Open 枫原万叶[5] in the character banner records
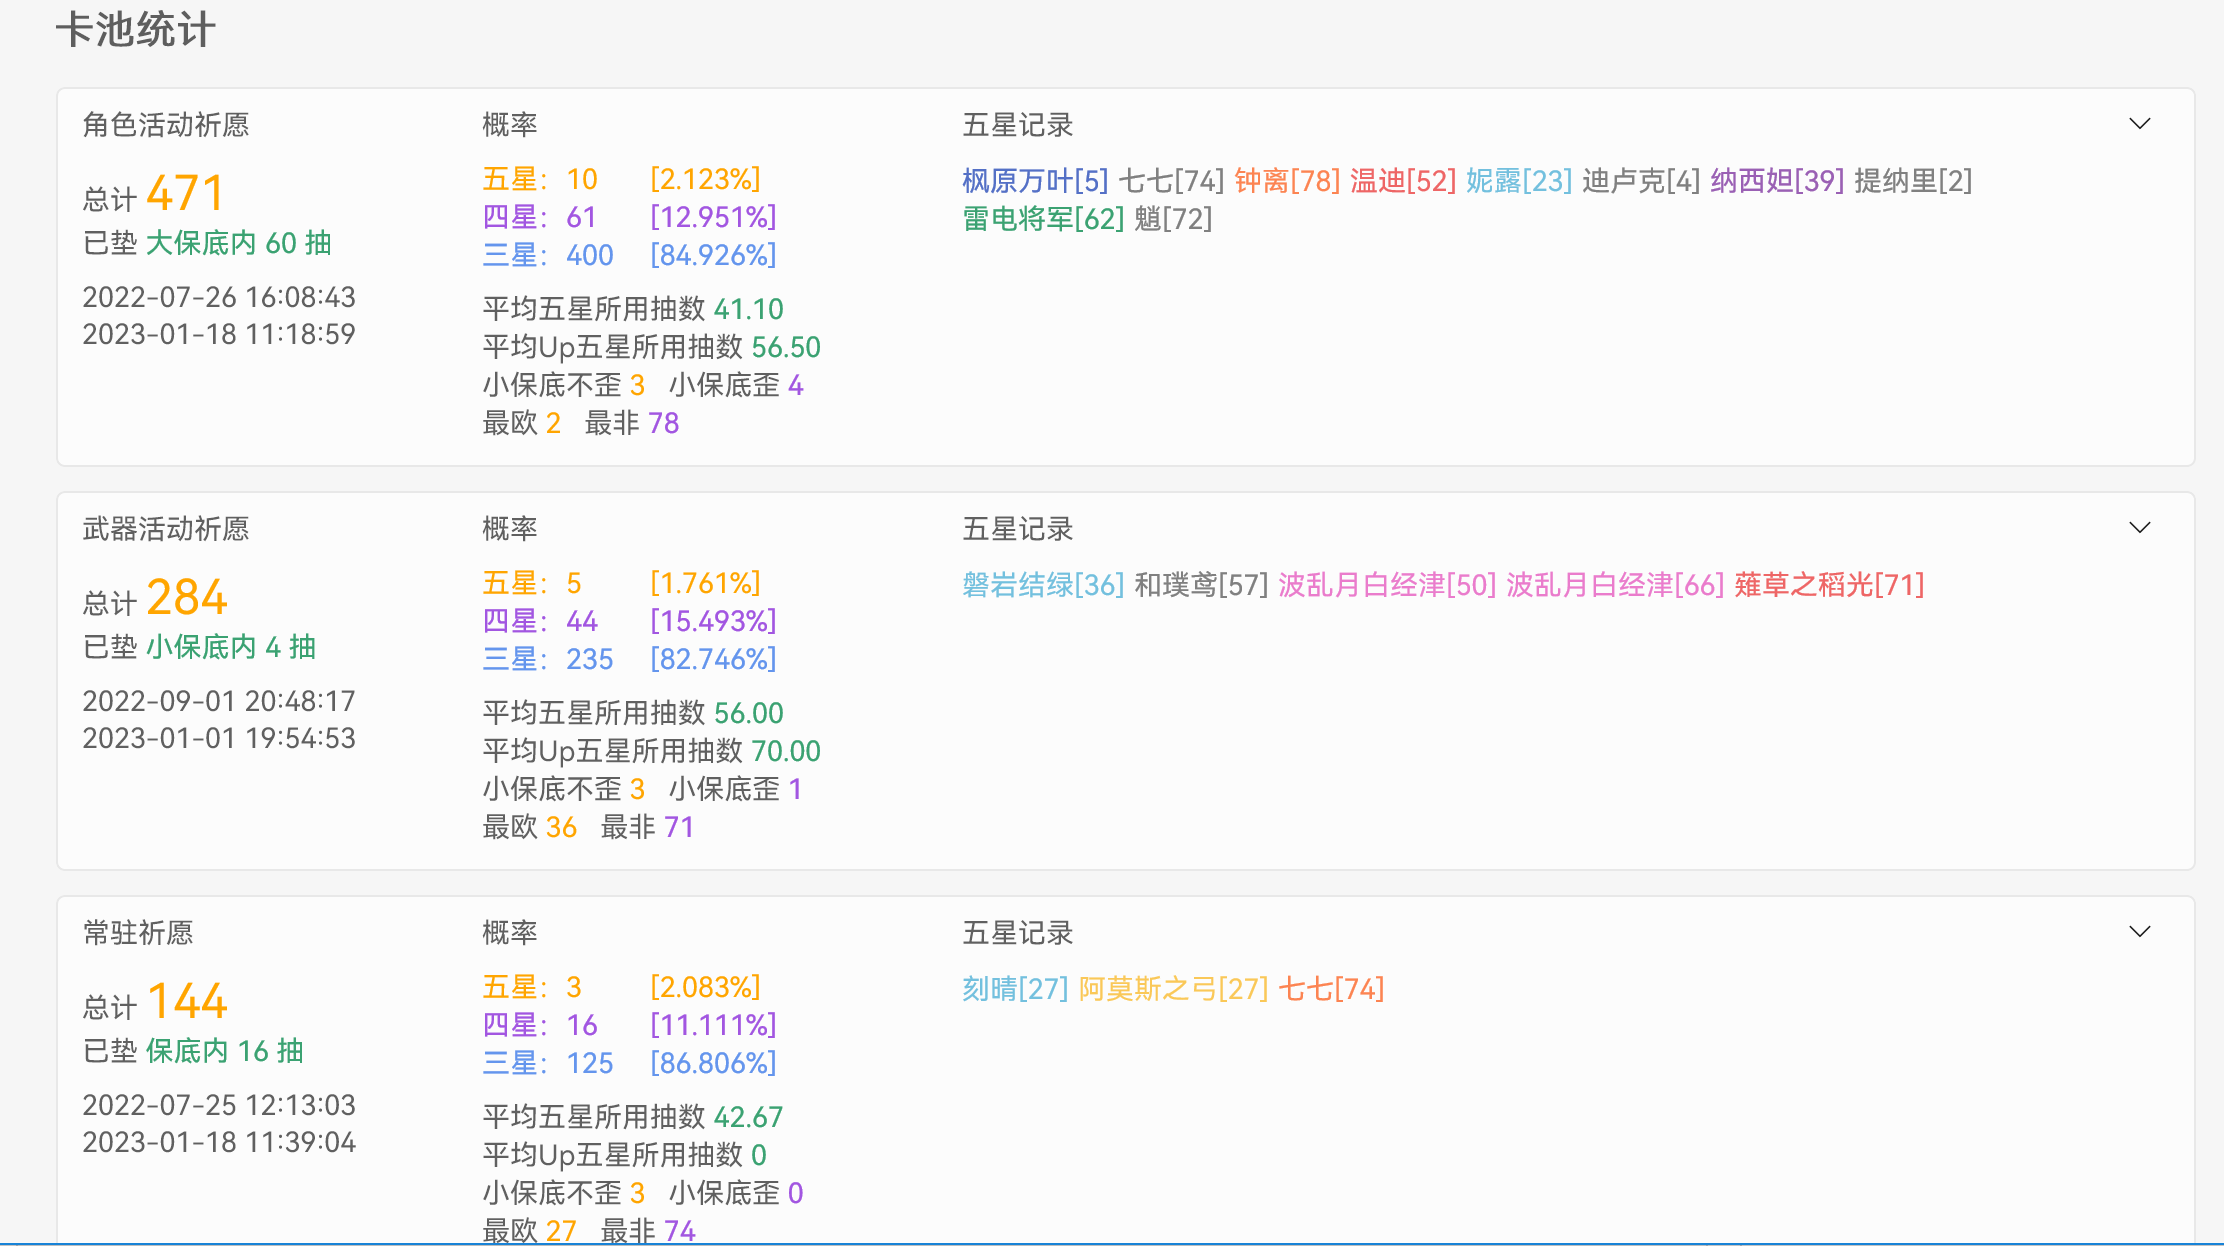Viewport: 2224px width, 1246px height. coord(1030,181)
